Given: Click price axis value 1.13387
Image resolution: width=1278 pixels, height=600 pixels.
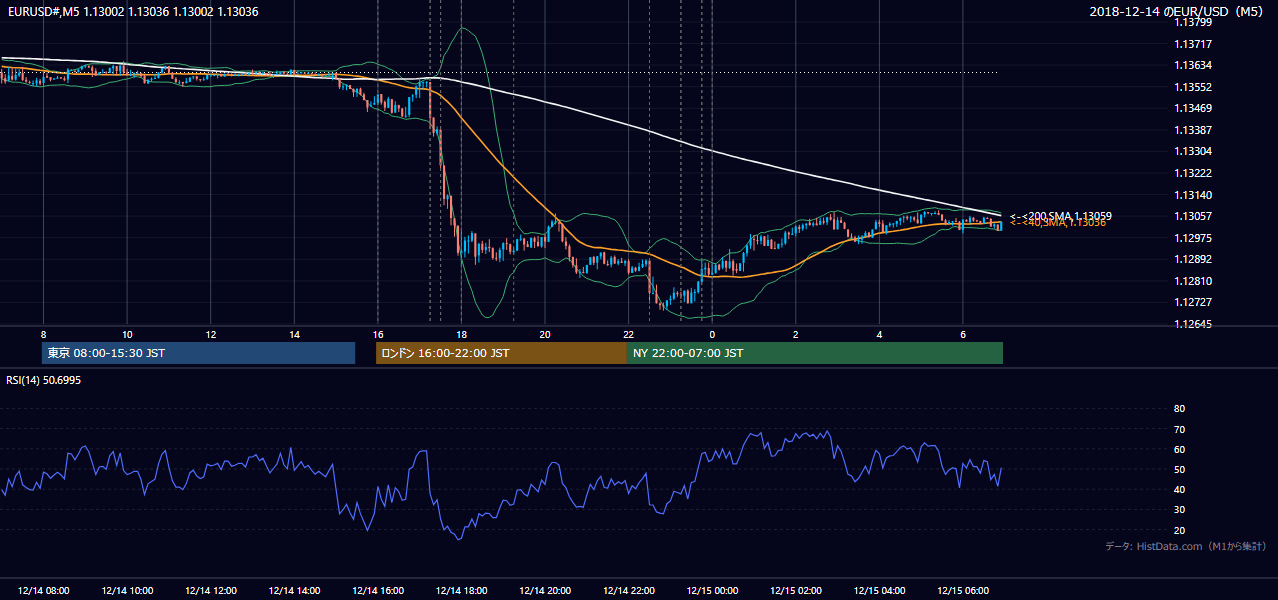Looking at the screenshot, I should [1193, 130].
